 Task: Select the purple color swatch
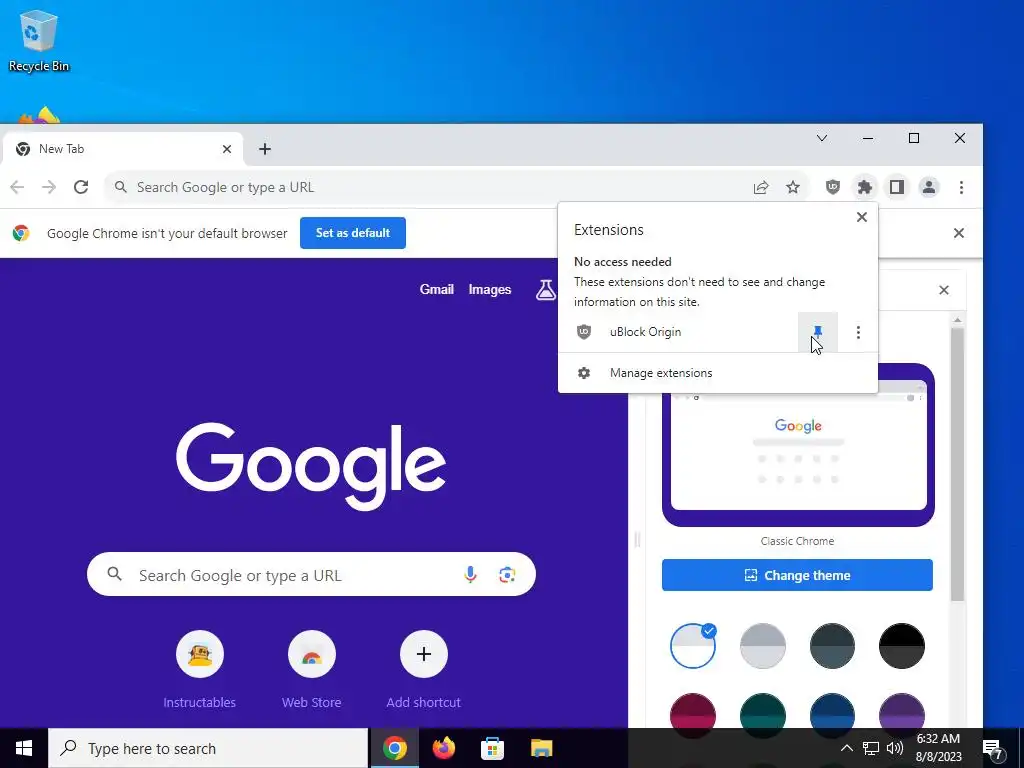coord(902,711)
